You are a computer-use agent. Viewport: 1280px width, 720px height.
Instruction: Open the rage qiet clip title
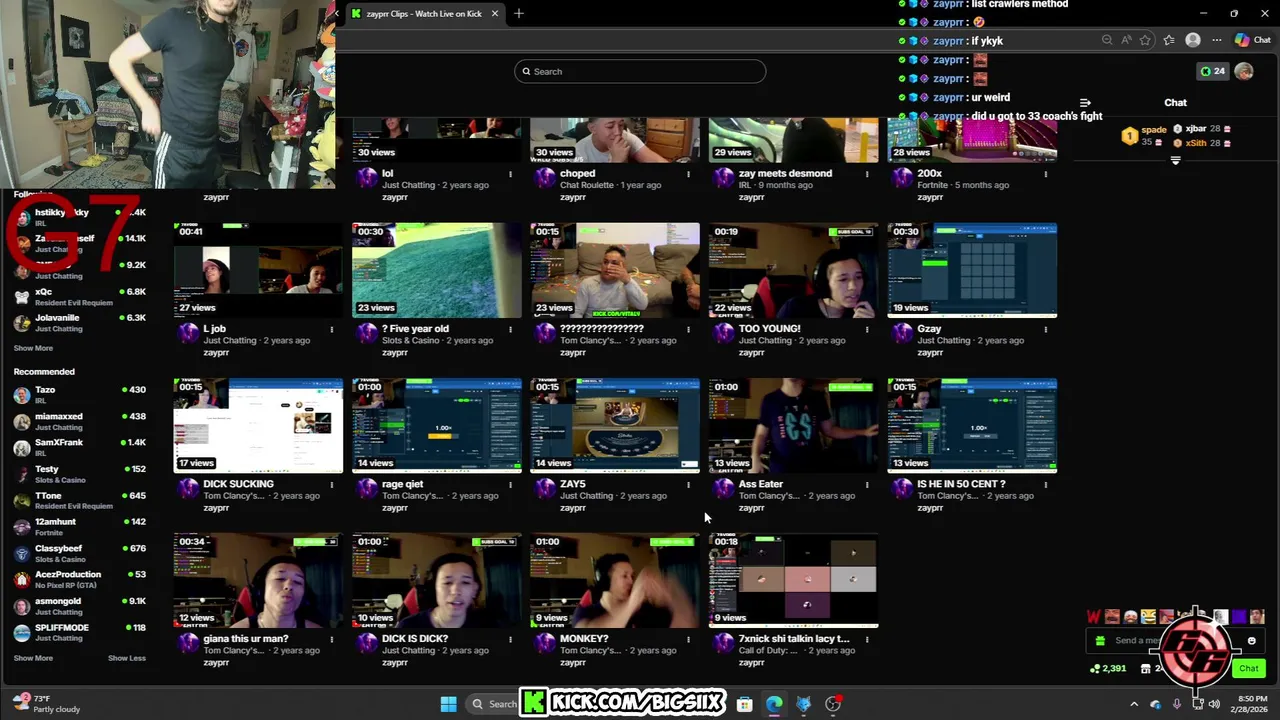(404, 484)
